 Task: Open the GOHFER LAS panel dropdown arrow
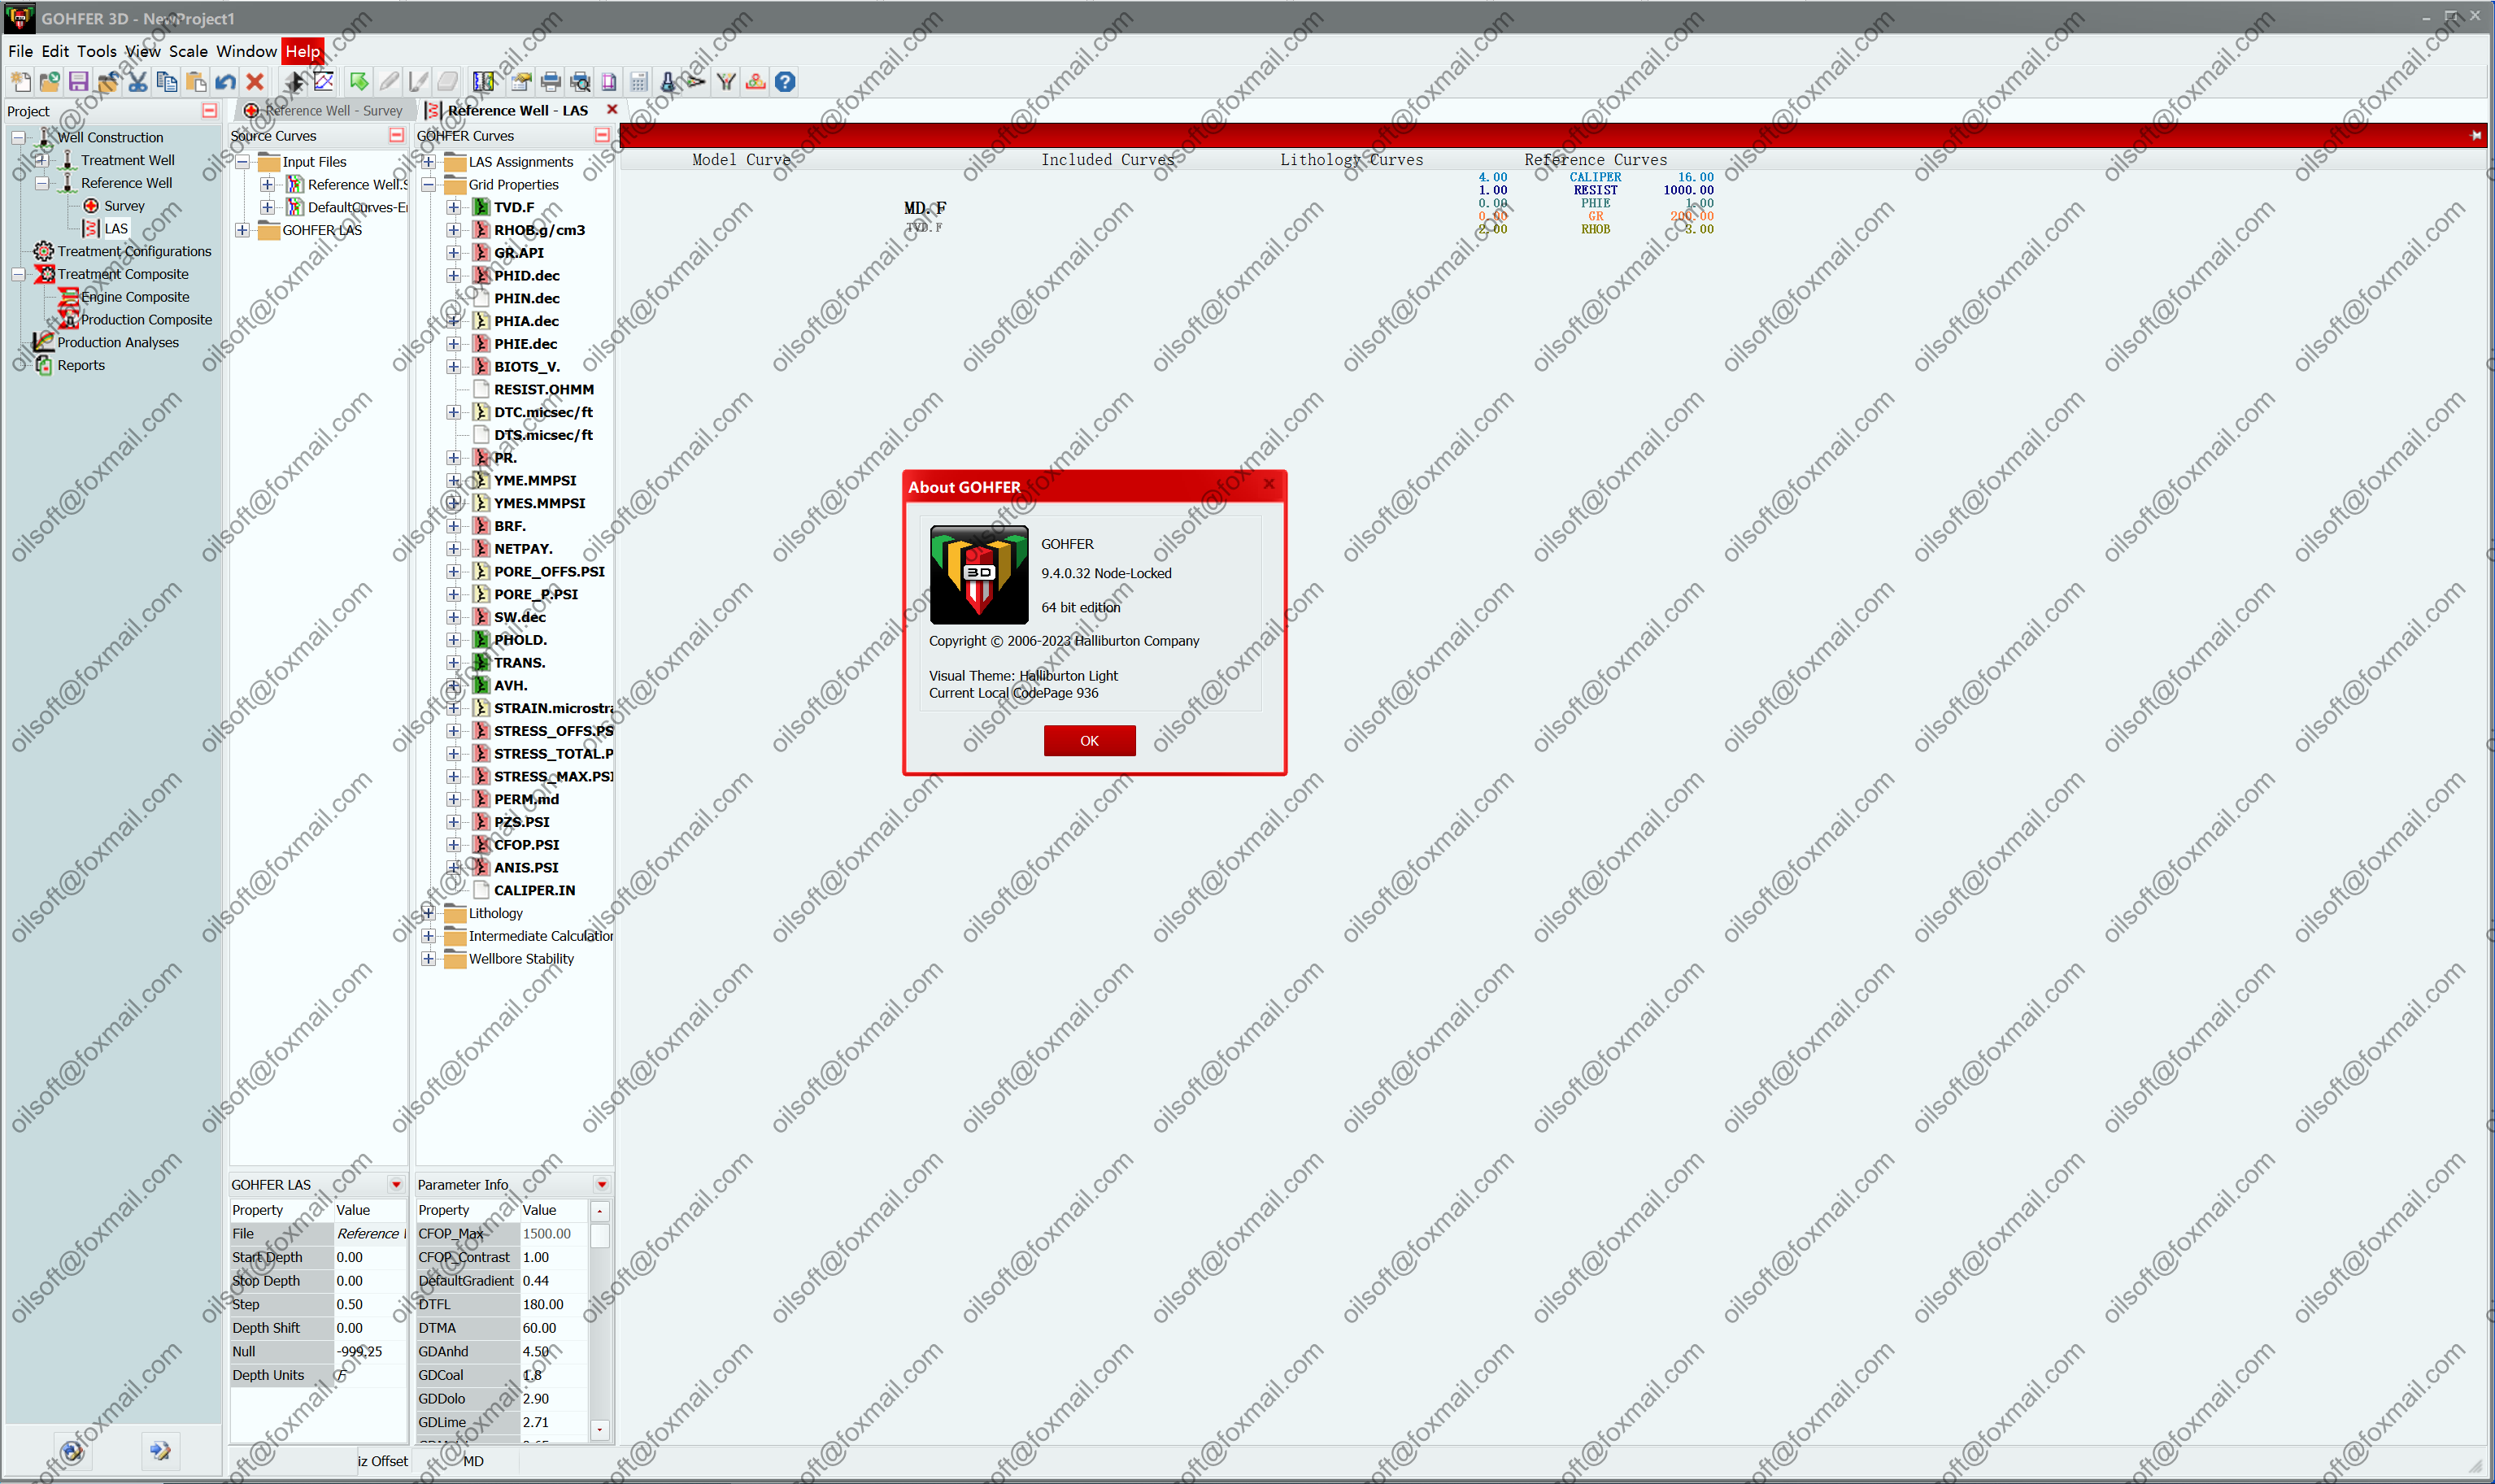click(x=396, y=1184)
